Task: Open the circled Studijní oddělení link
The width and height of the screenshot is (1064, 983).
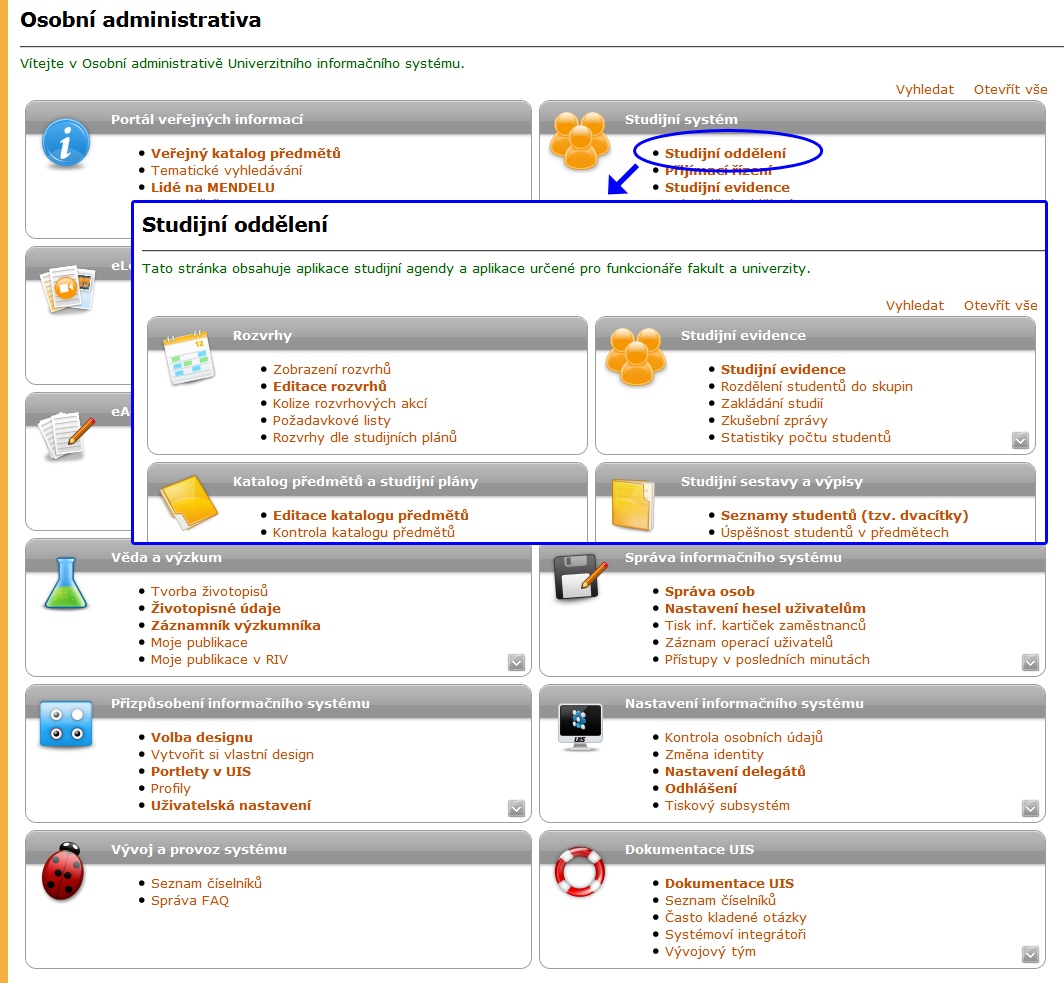Action: (725, 153)
